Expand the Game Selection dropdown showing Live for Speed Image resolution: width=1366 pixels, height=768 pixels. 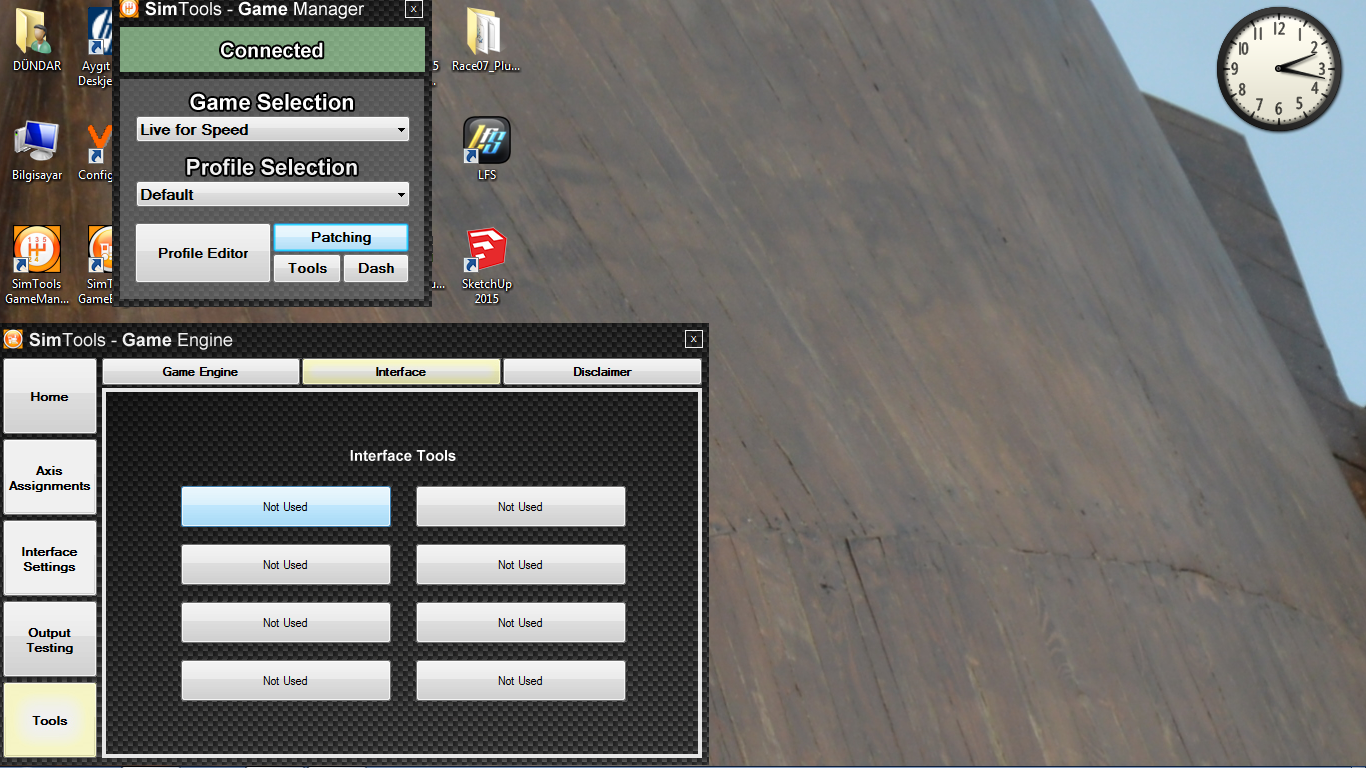(x=273, y=129)
